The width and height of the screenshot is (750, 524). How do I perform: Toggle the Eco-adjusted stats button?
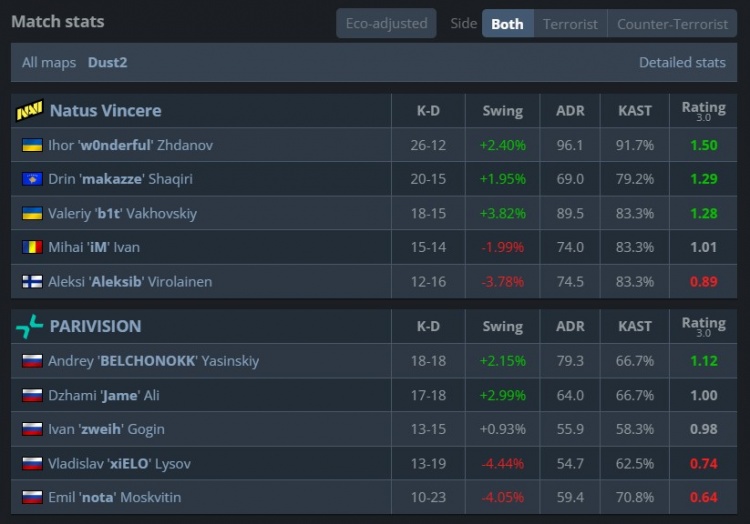click(x=386, y=23)
